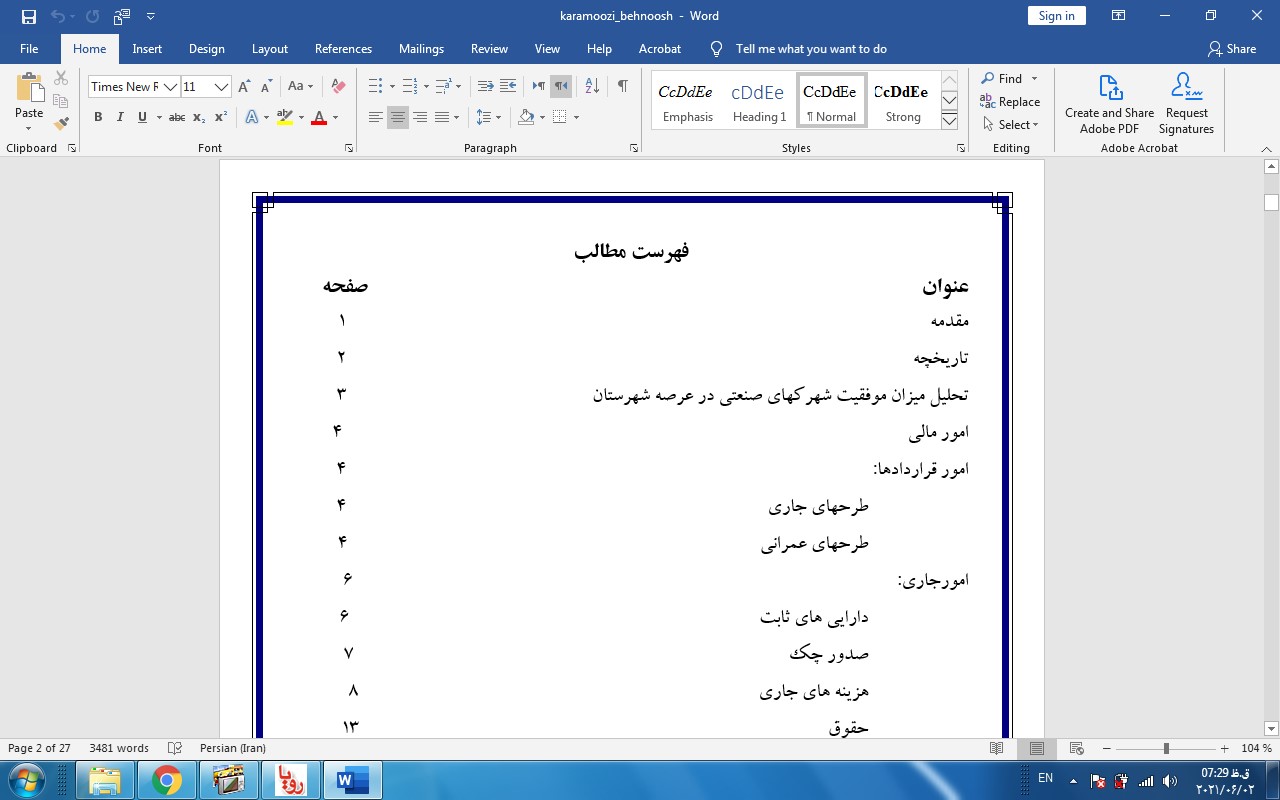This screenshot has height=800, width=1280.
Task: Click Replace in the Editing group
Action: (x=1011, y=102)
